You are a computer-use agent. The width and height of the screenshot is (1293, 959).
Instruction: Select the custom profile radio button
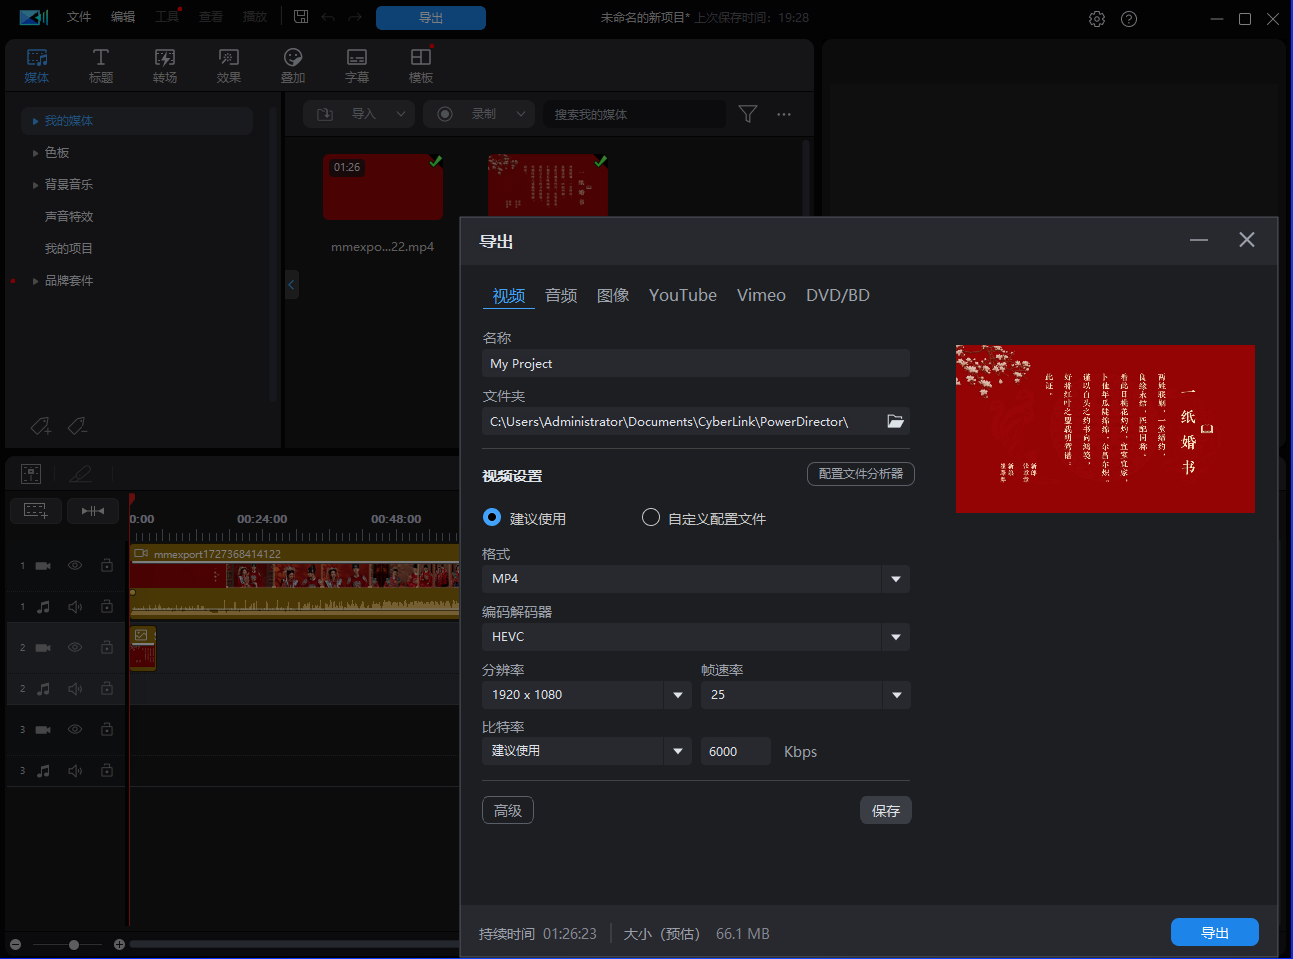[x=651, y=517]
